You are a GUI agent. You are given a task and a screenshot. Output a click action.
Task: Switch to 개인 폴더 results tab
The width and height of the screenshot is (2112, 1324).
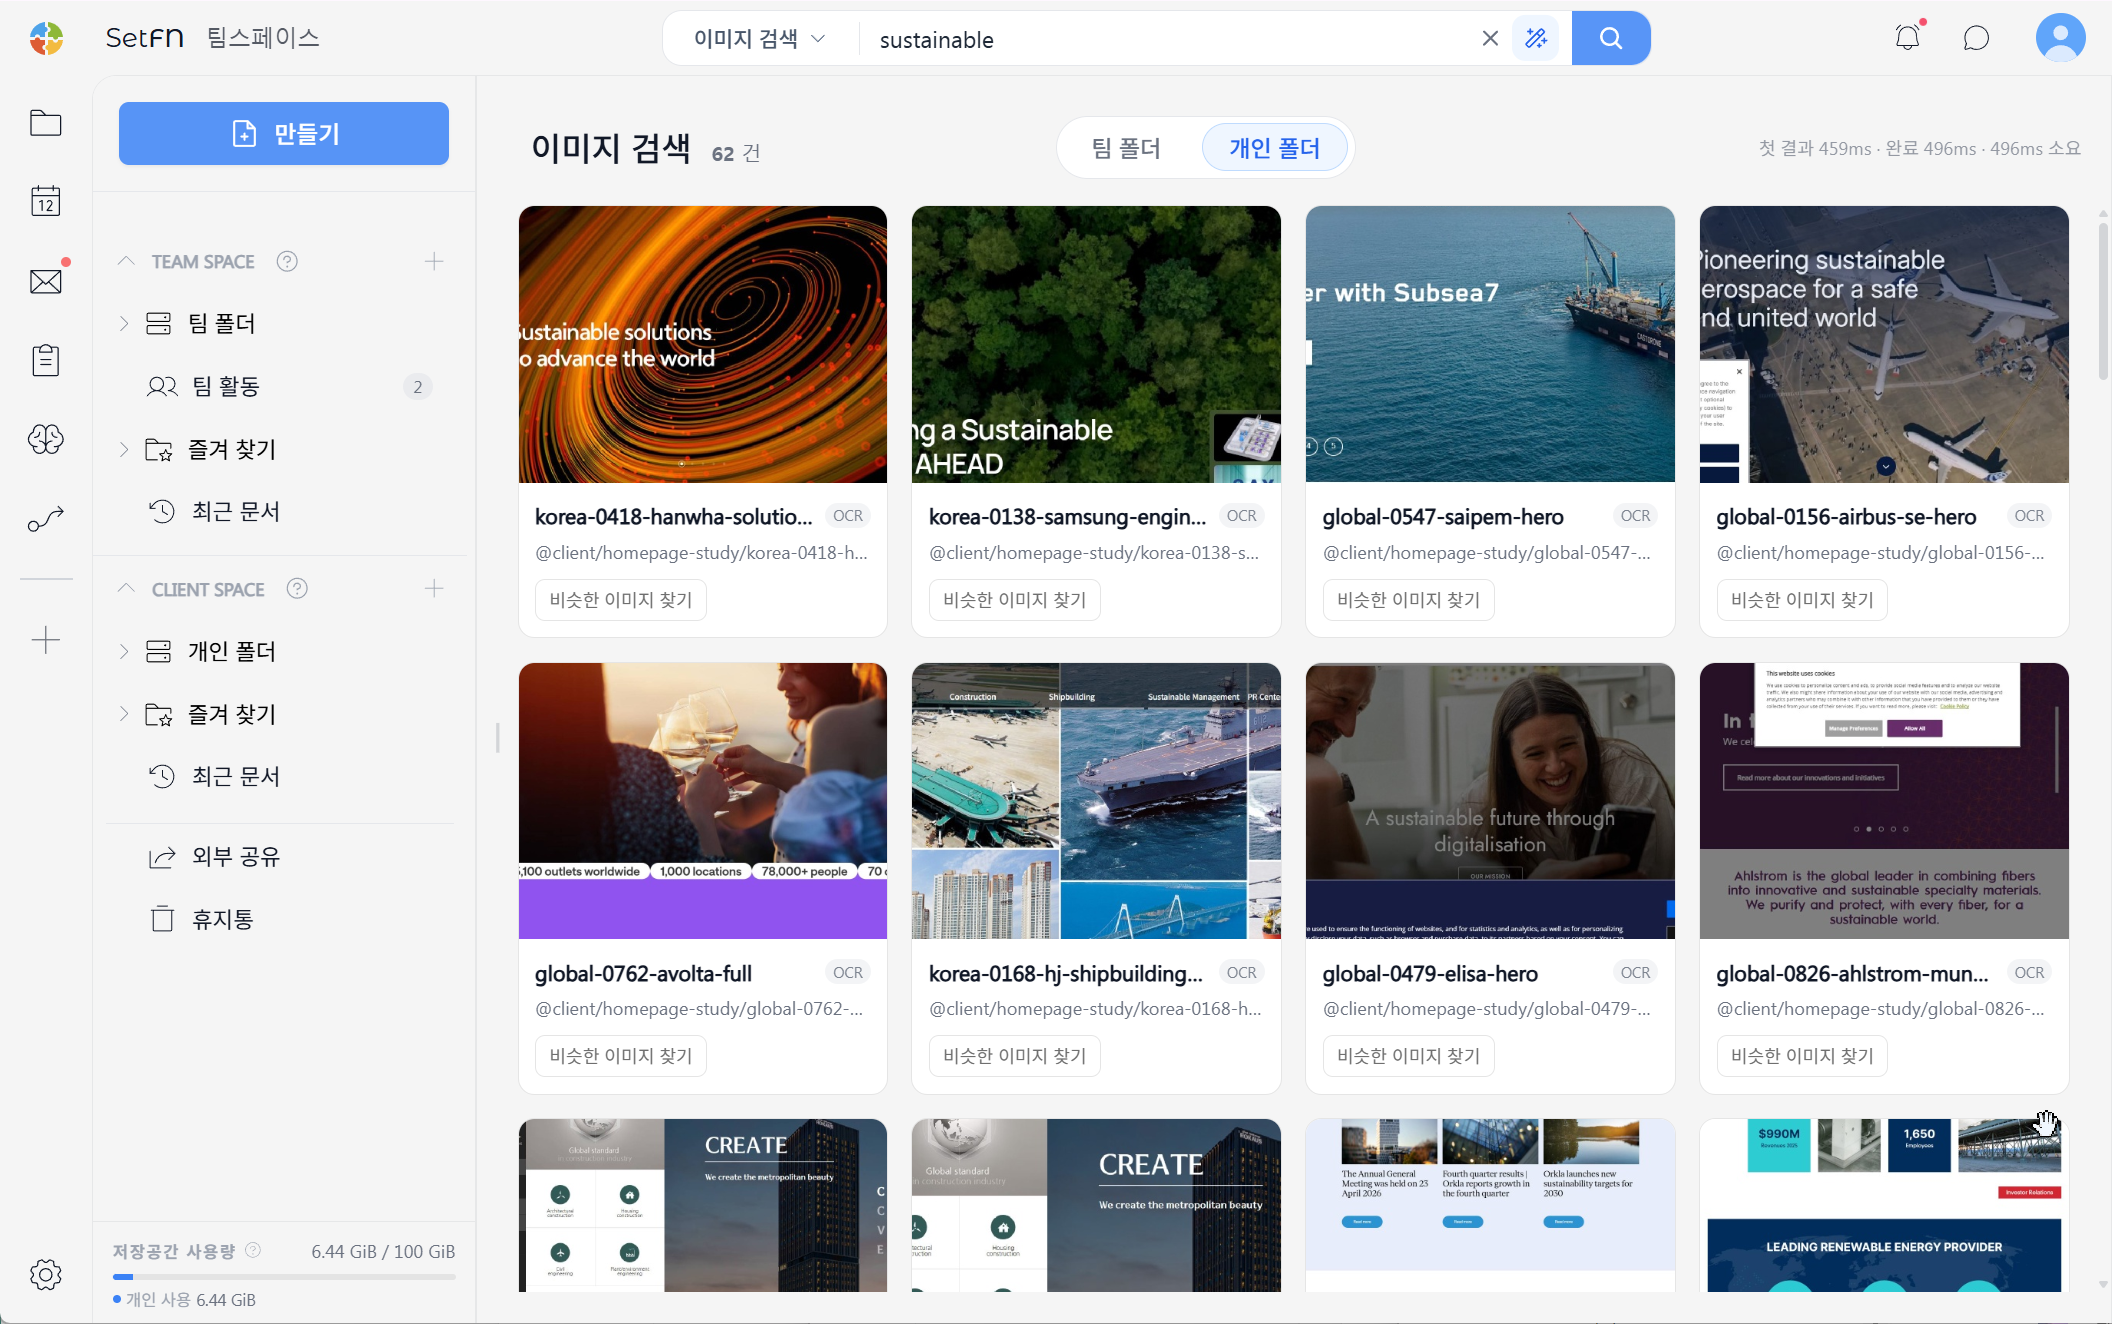(x=1275, y=148)
